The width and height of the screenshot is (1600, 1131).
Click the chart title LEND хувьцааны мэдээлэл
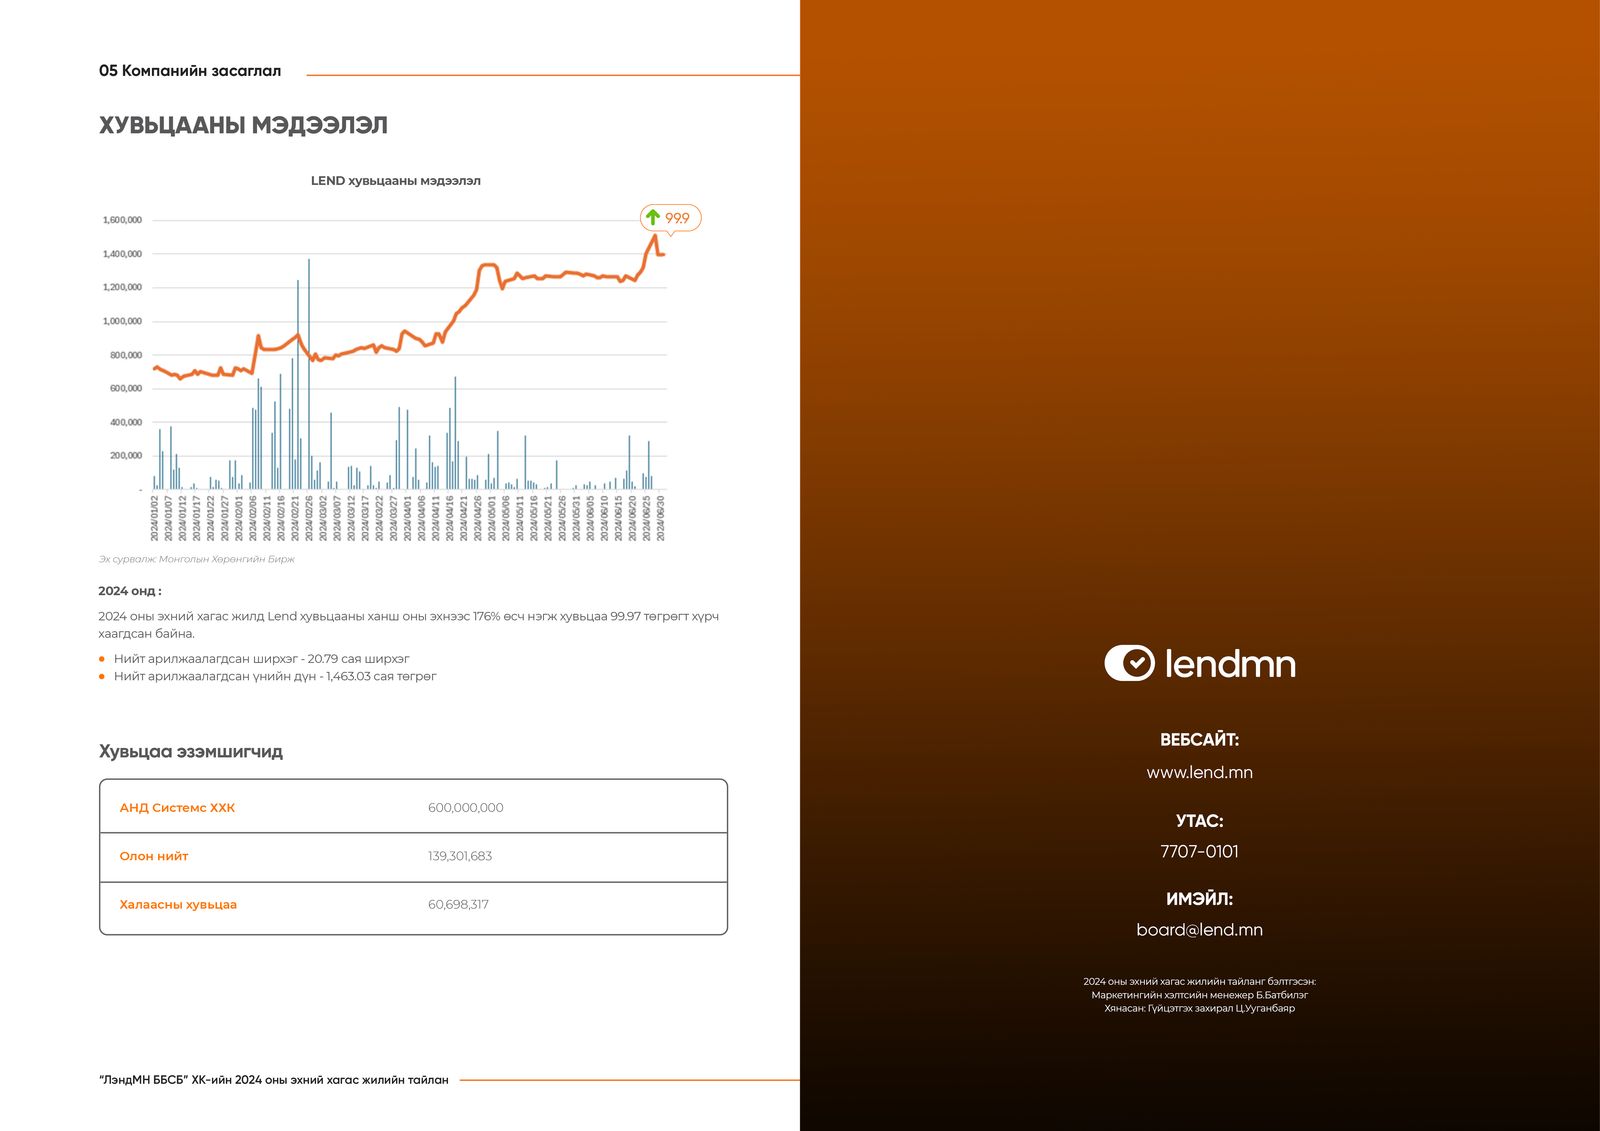pos(395,181)
